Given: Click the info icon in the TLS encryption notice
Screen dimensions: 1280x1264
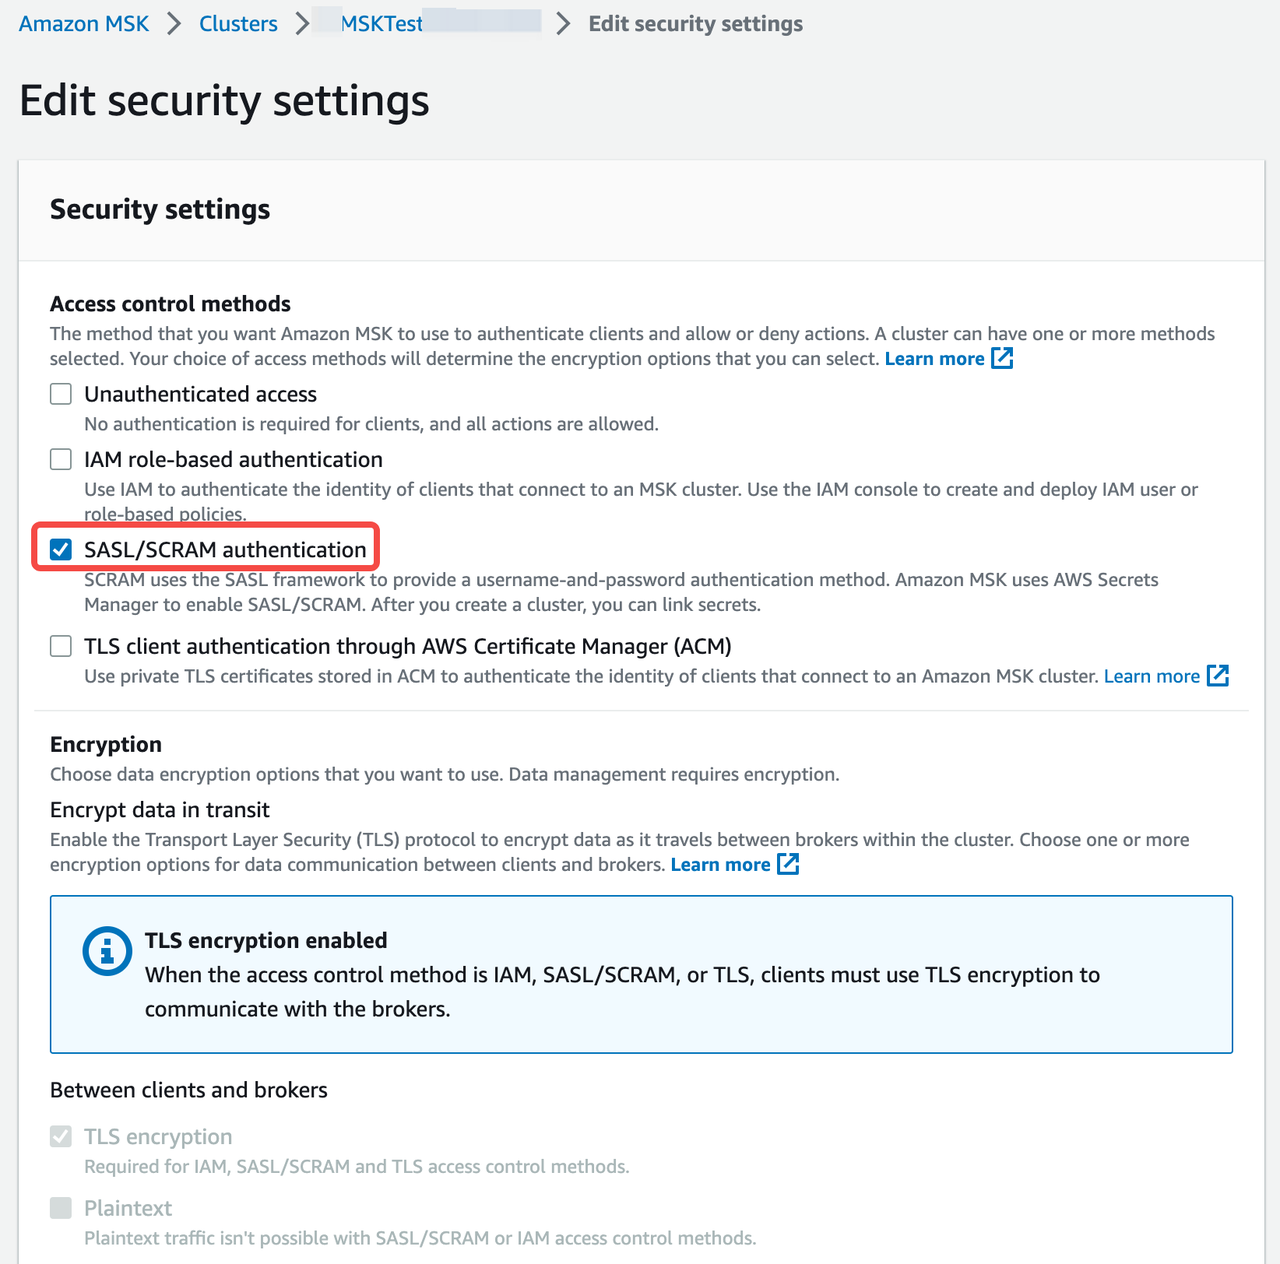Looking at the screenshot, I should pyautogui.click(x=107, y=951).
